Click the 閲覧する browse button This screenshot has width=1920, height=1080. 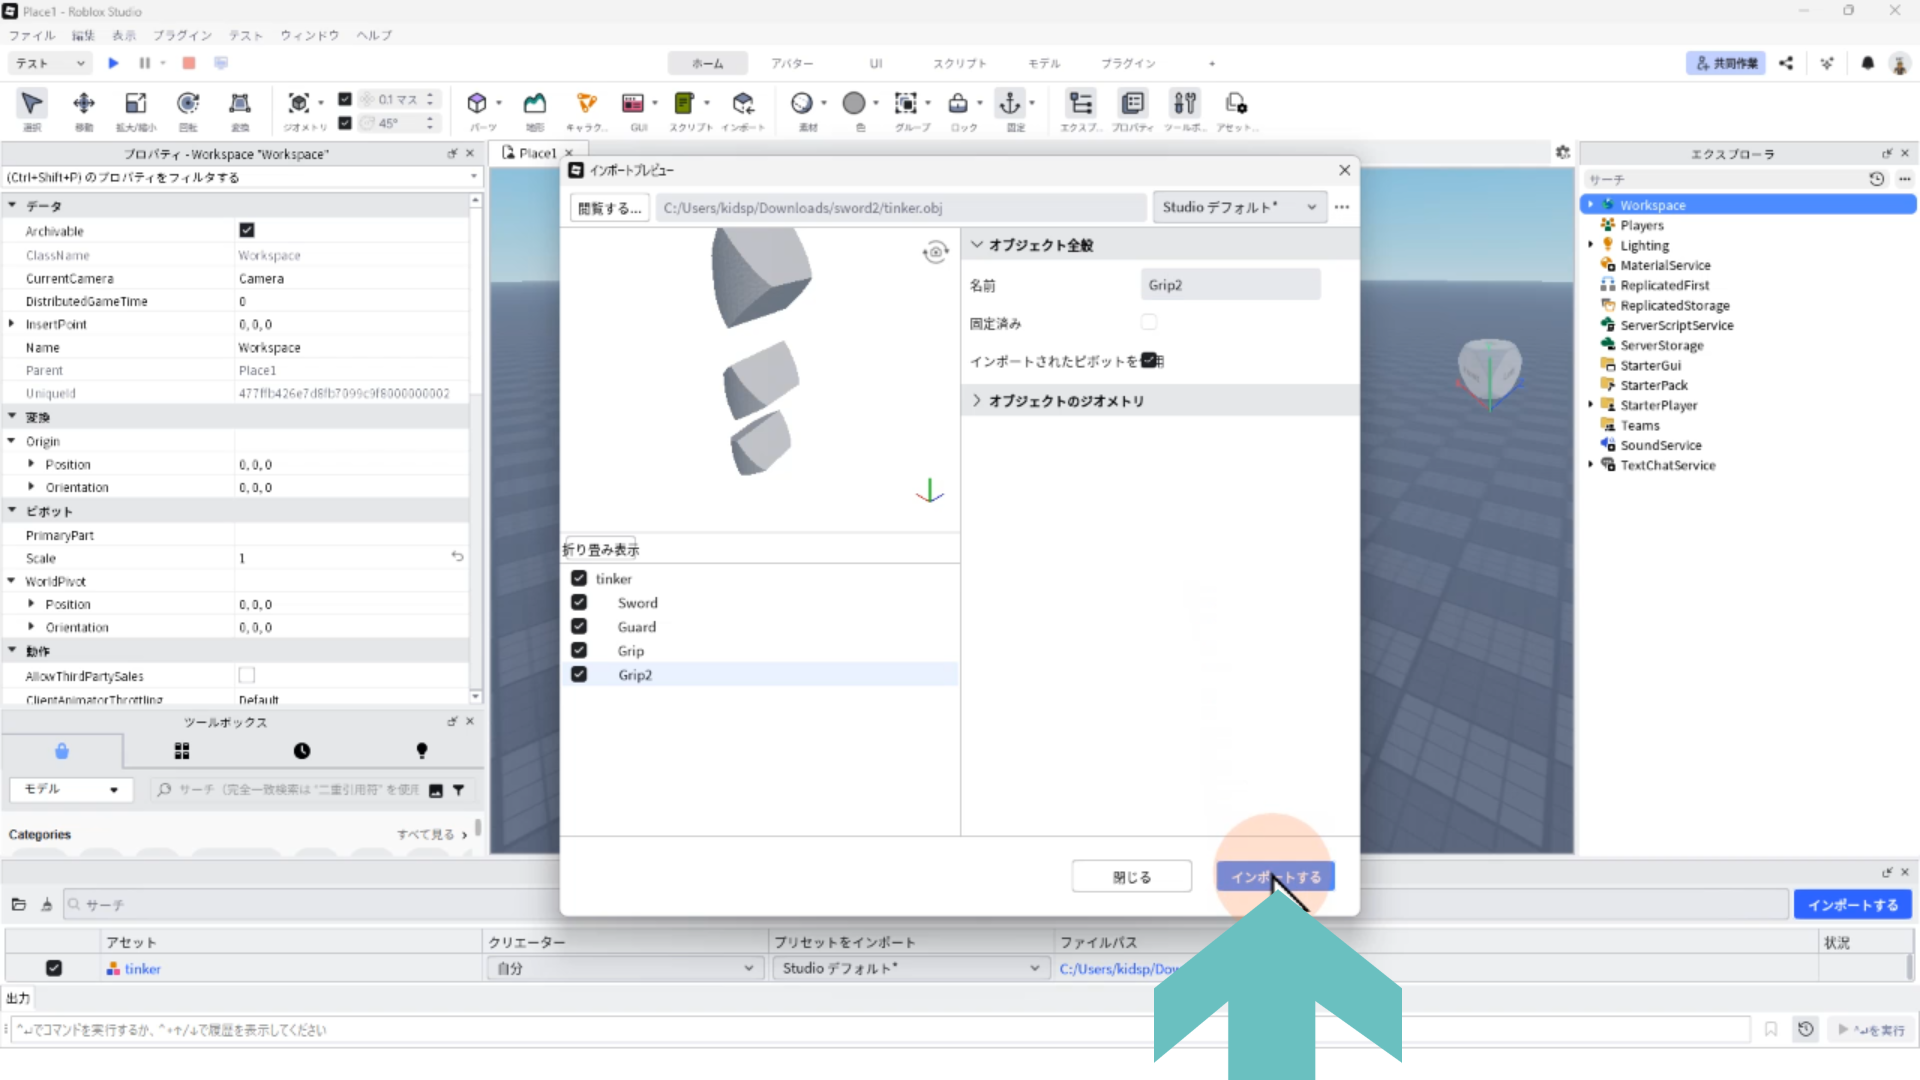[610, 208]
